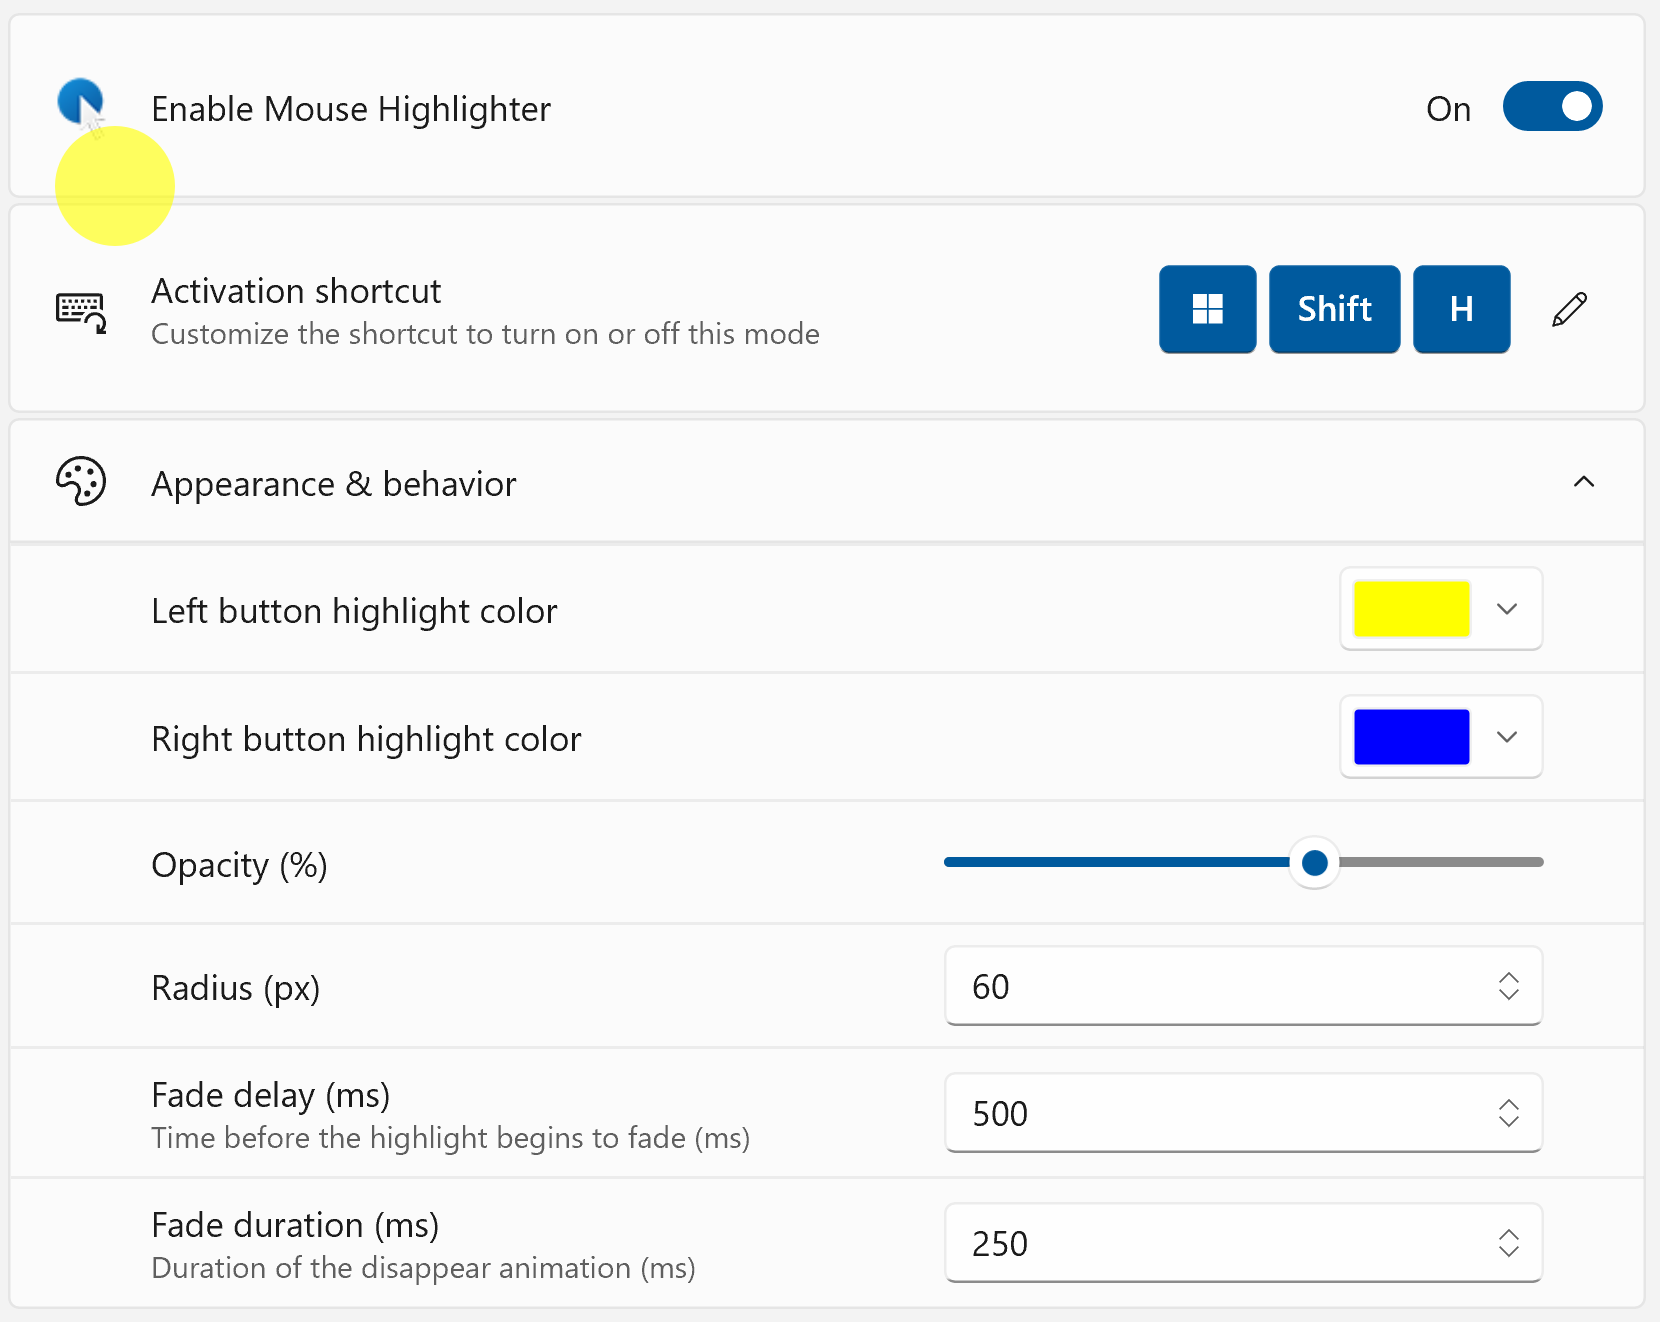This screenshot has height=1322, width=1660.
Task: Click the blue right button color swatch
Action: (1411, 737)
